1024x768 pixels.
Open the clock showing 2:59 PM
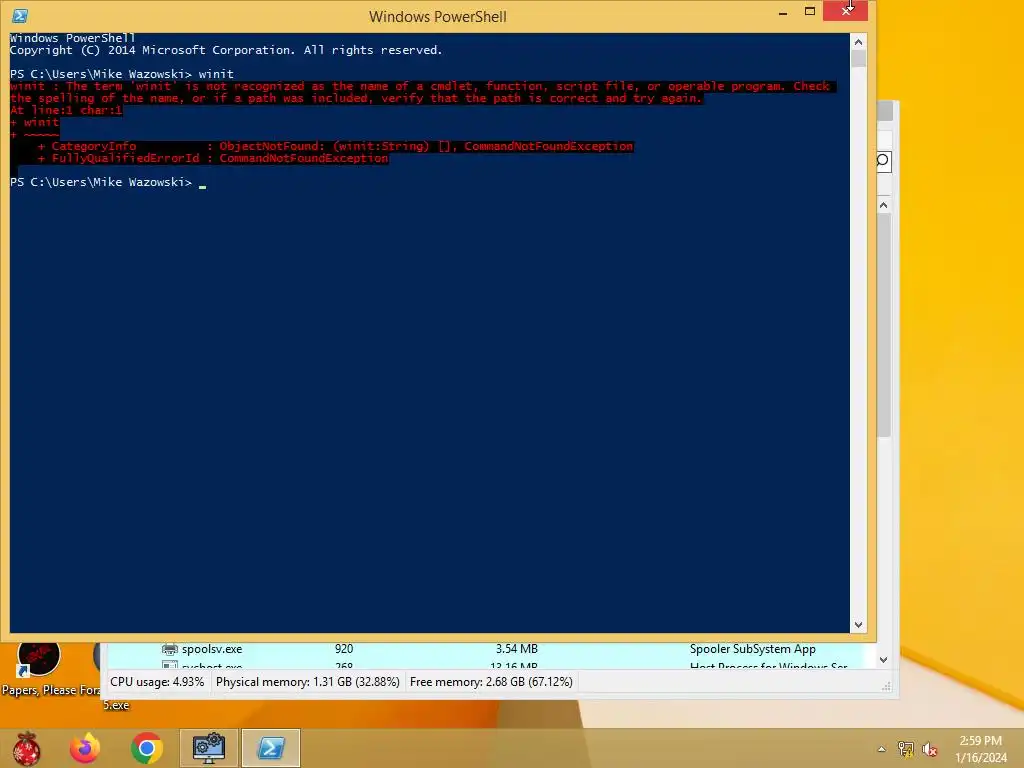click(x=980, y=749)
